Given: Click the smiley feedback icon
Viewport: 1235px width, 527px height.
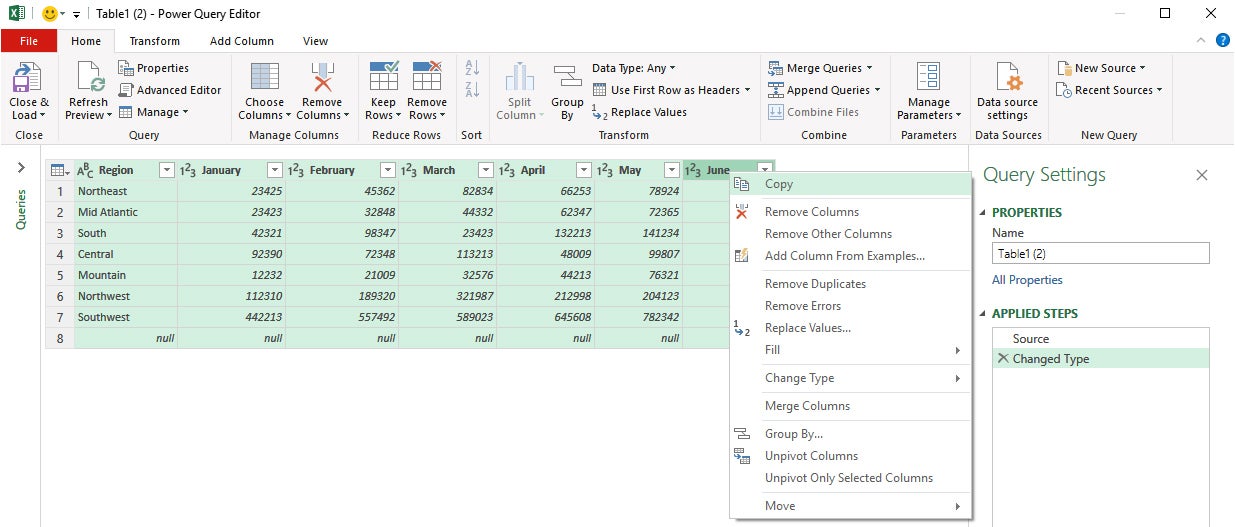Looking at the screenshot, I should coord(49,13).
